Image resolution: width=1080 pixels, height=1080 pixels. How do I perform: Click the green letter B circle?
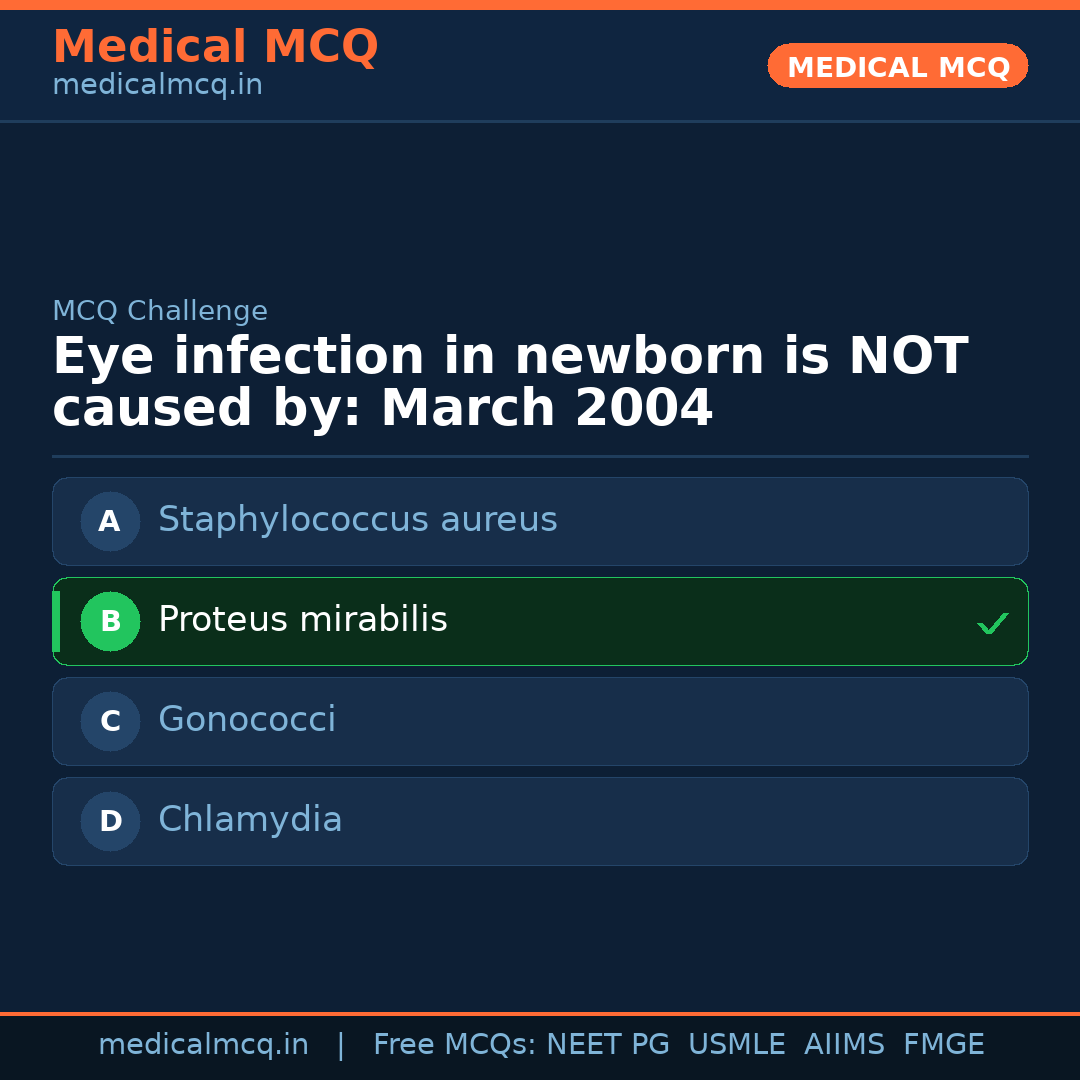pyautogui.click(x=110, y=621)
